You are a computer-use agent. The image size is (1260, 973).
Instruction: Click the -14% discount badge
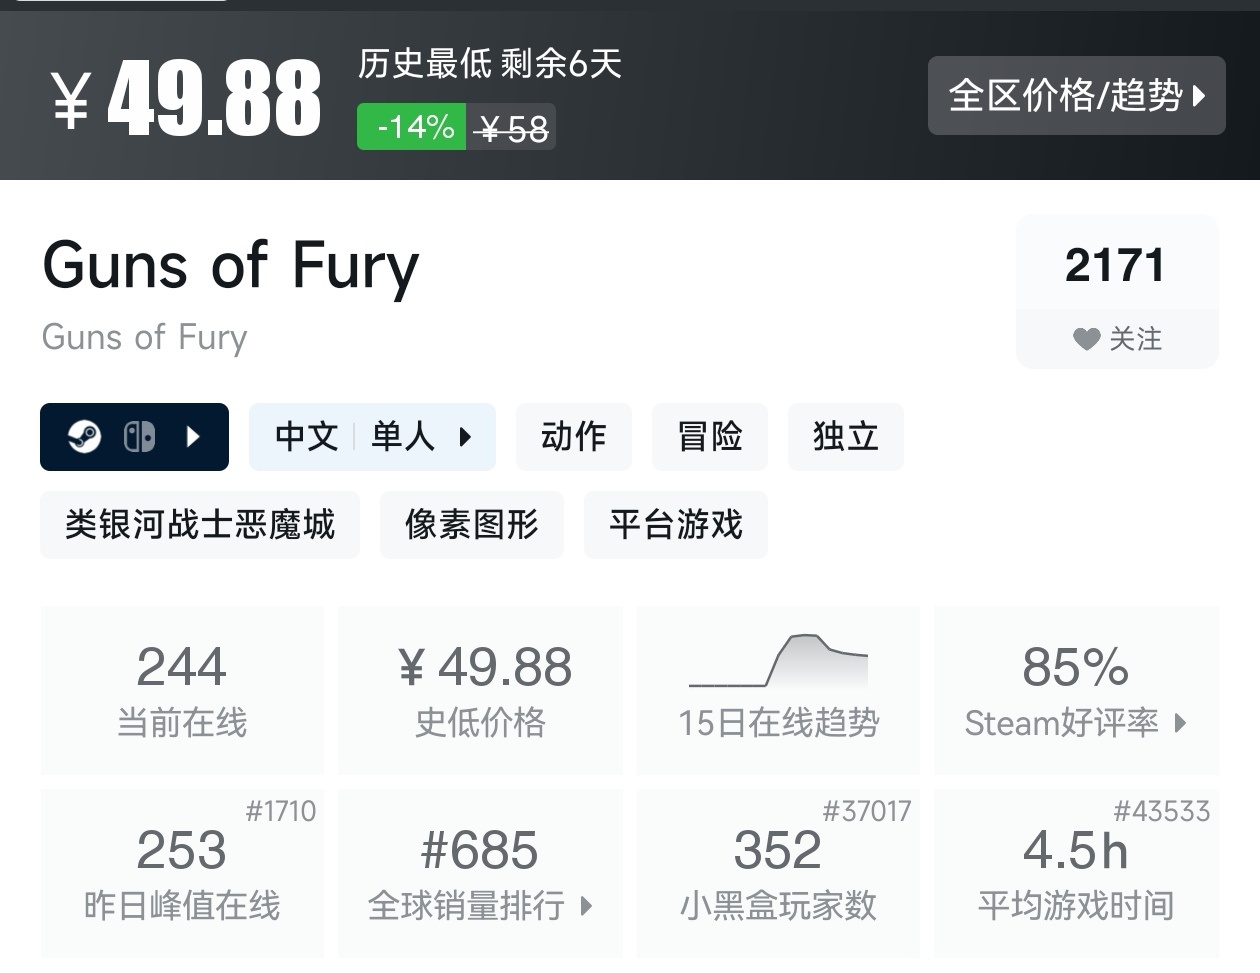pos(412,127)
